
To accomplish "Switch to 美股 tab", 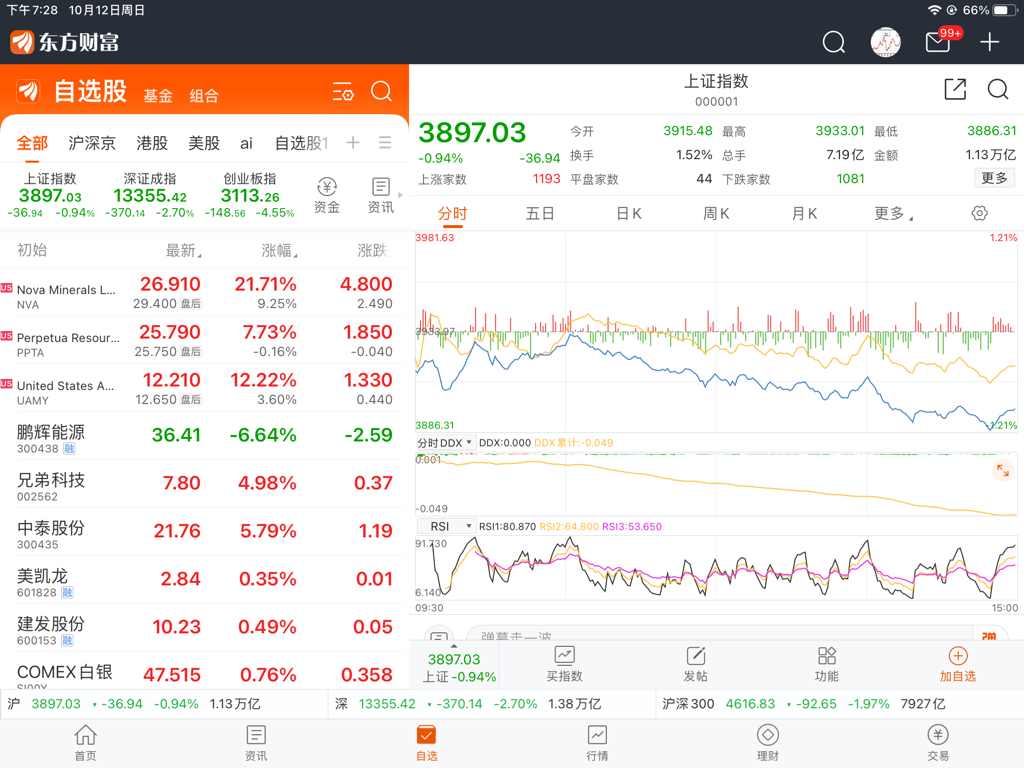I will pyautogui.click(x=204, y=143).
